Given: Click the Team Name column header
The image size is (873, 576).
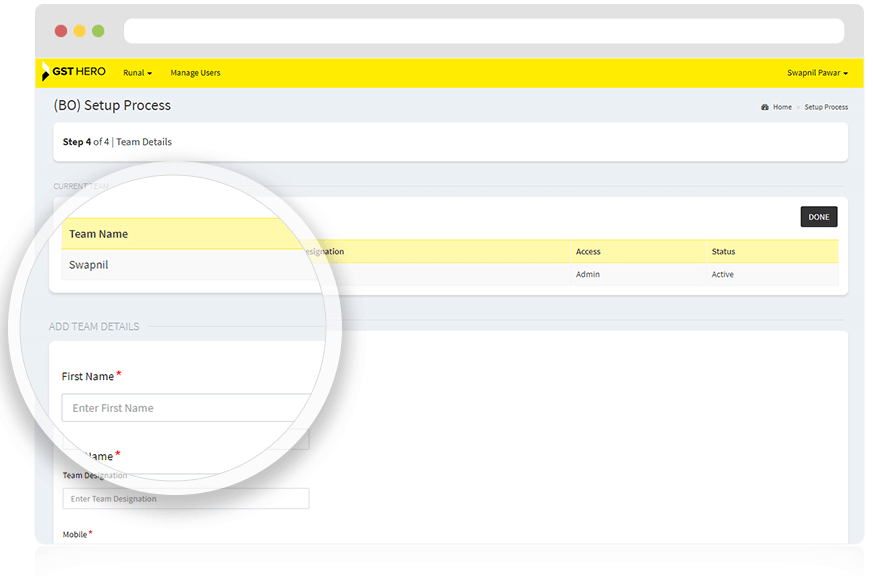Looking at the screenshot, I should pyautogui.click(x=99, y=234).
